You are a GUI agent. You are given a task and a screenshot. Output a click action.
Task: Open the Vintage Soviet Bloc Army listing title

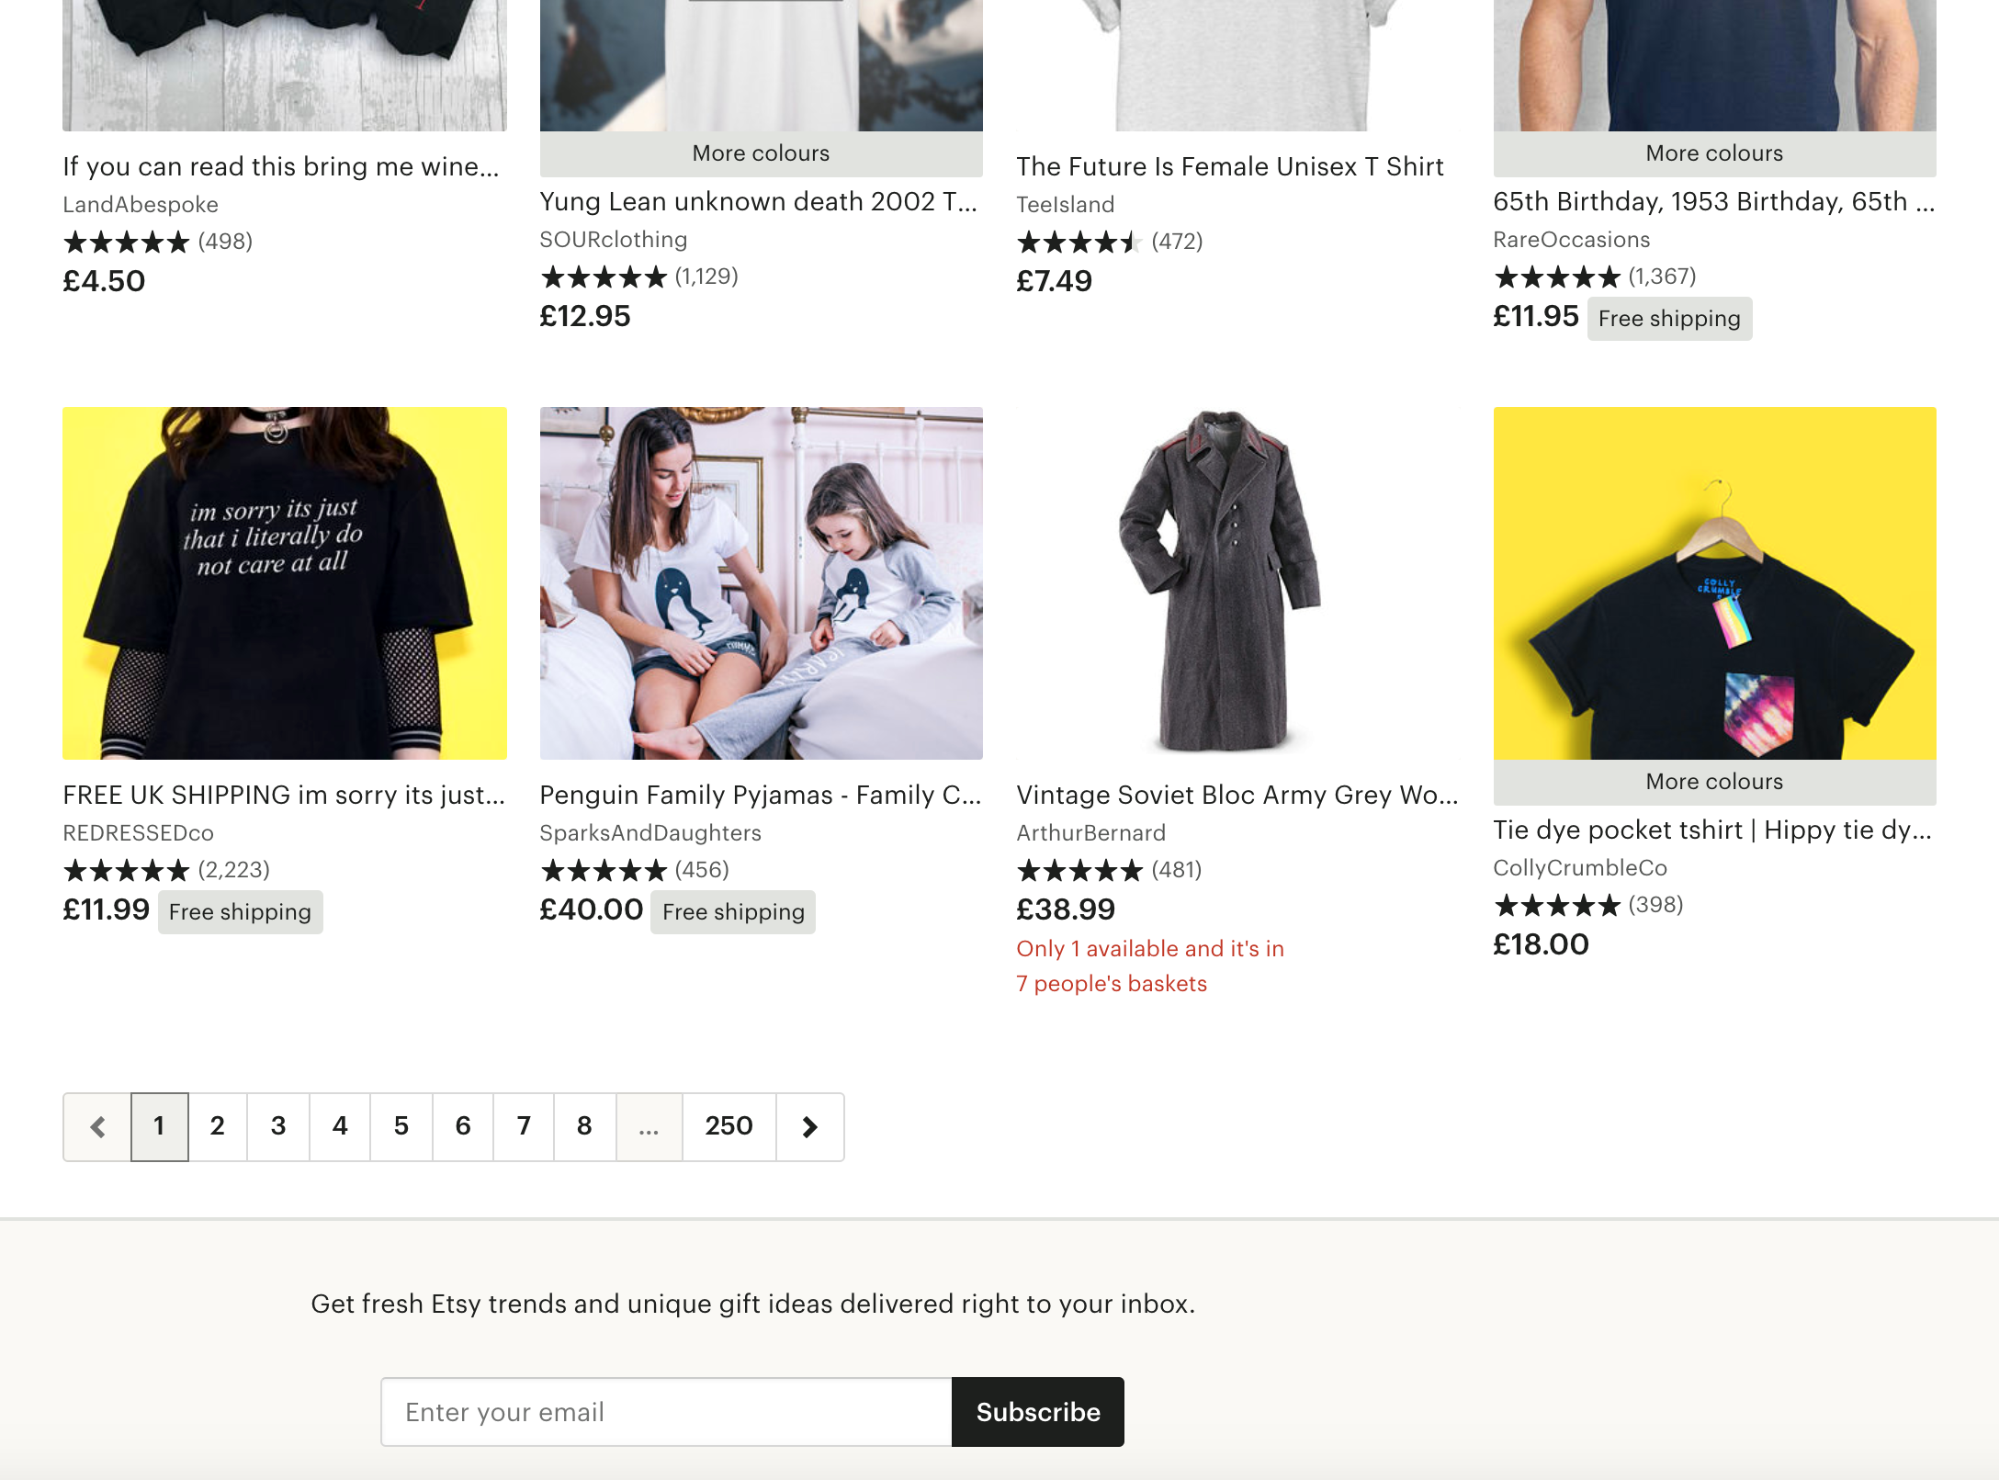(x=1237, y=795)
